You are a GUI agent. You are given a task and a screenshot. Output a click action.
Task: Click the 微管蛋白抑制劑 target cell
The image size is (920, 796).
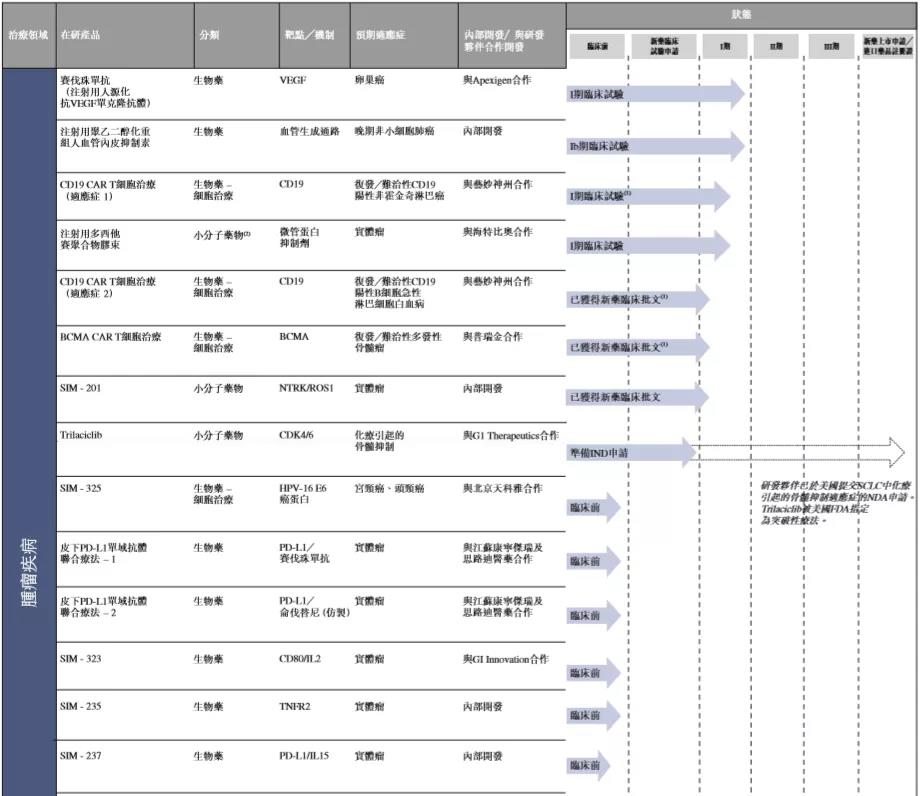coord(299,238)
